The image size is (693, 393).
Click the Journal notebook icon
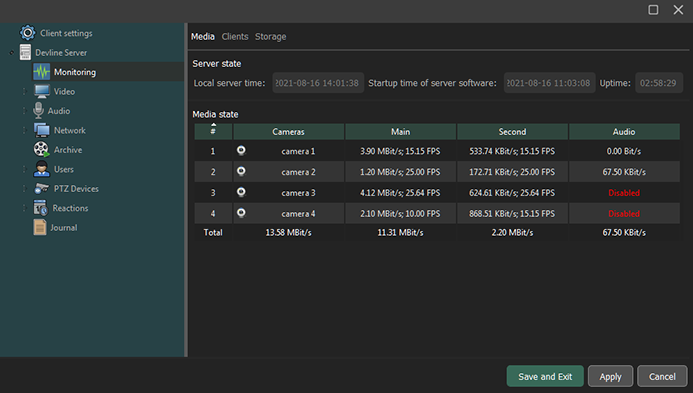pyautogui.click(x=40, y=227)
